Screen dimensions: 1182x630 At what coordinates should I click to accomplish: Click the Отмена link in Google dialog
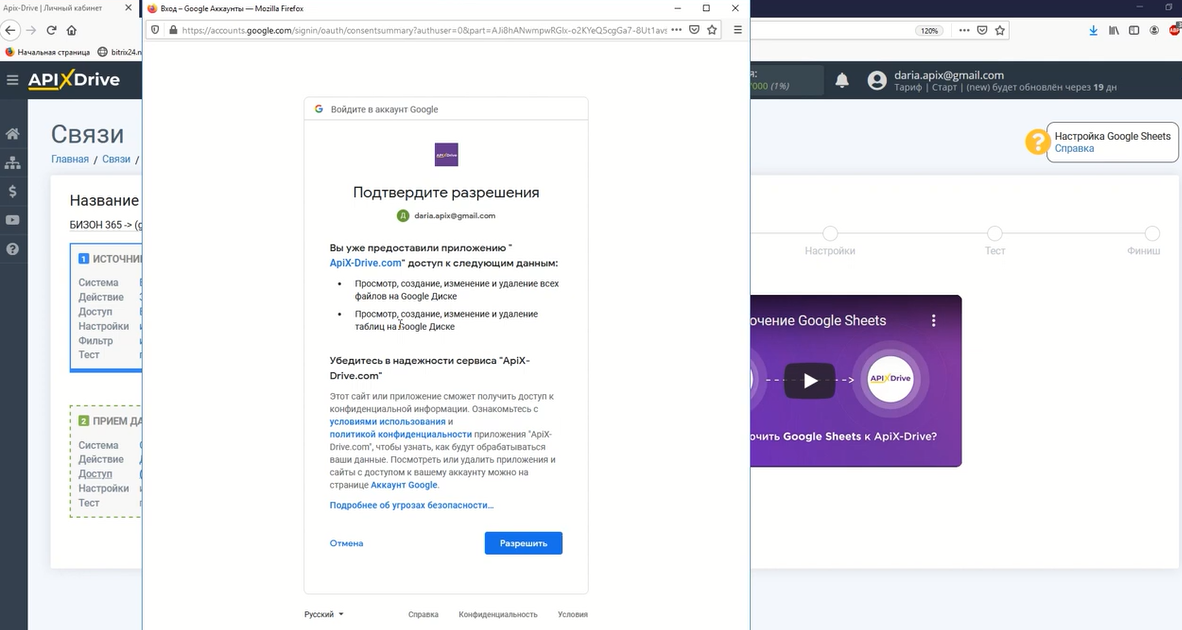(346, 543)
